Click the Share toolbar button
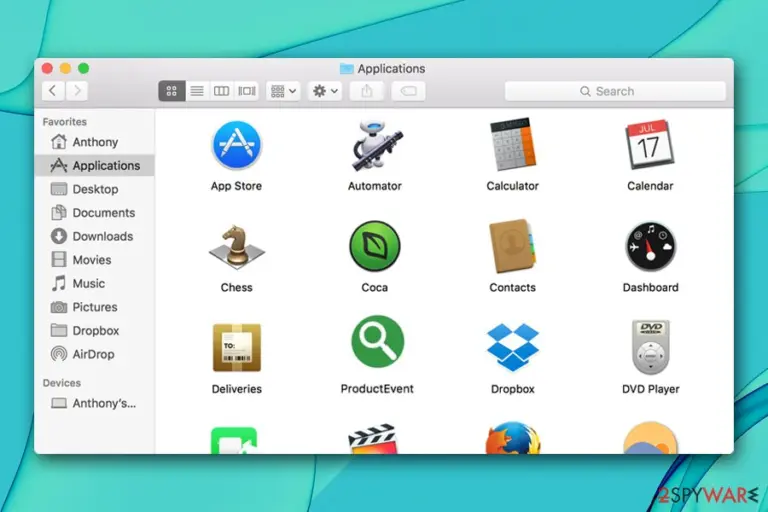This screenshot has height=512, width=768. tap(367, 91)
